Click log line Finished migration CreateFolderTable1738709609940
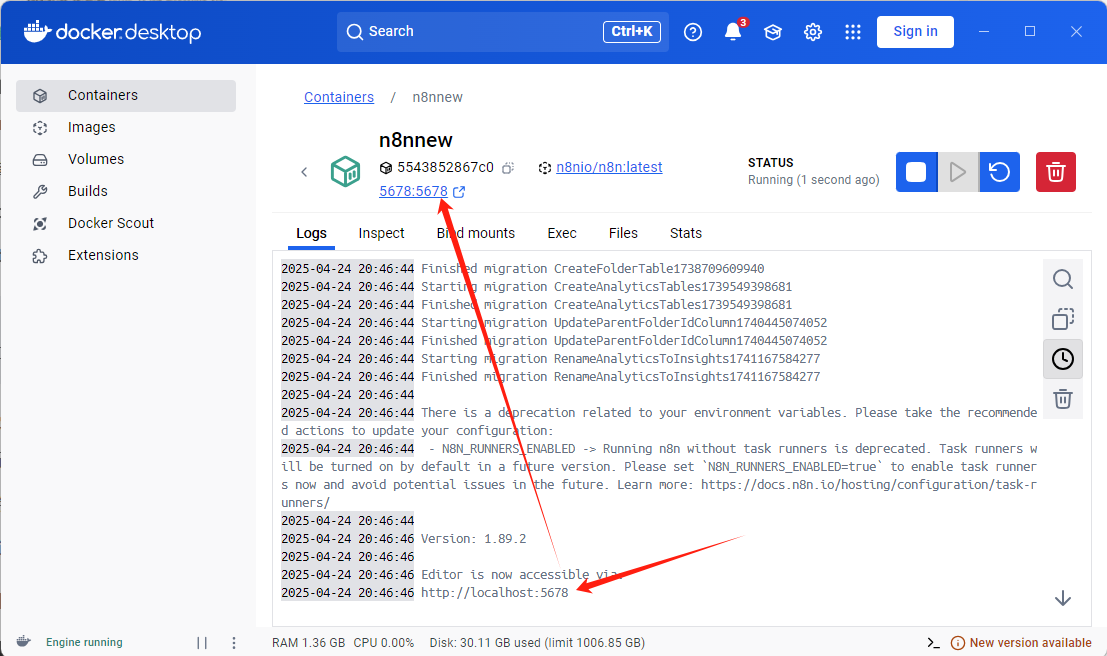 592,269
